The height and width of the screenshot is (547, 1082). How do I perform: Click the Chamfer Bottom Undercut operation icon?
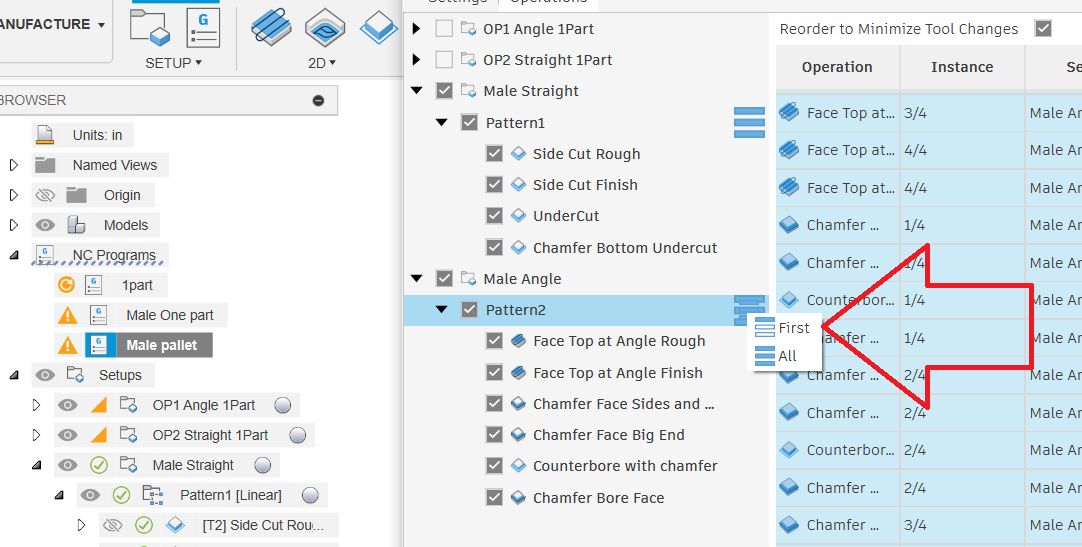pos(518,247)
